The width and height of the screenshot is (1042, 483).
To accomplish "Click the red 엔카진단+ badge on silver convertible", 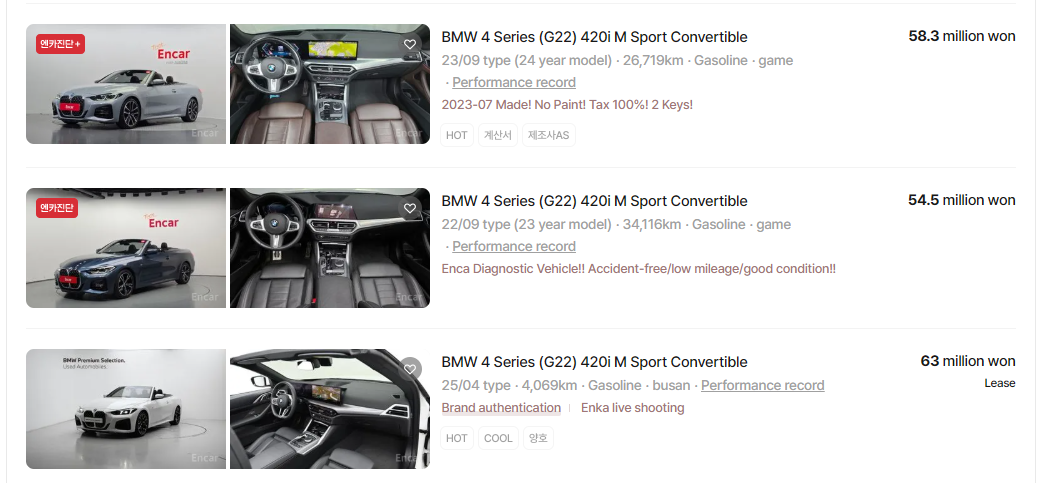I will point(60,45).
